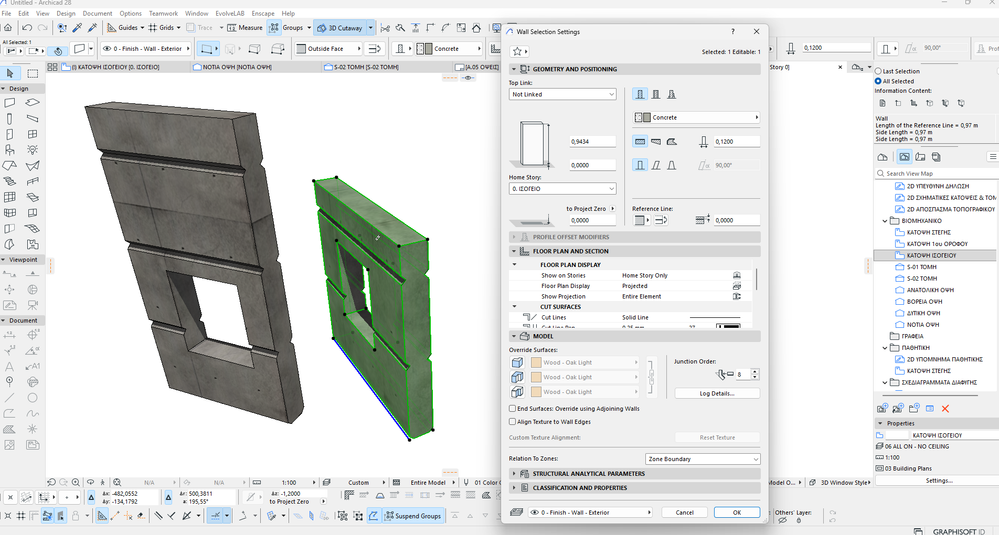This screenshot has width=999, height=535.
Task: Select the Arrow selection tool
Action: (x=10, y=73)
